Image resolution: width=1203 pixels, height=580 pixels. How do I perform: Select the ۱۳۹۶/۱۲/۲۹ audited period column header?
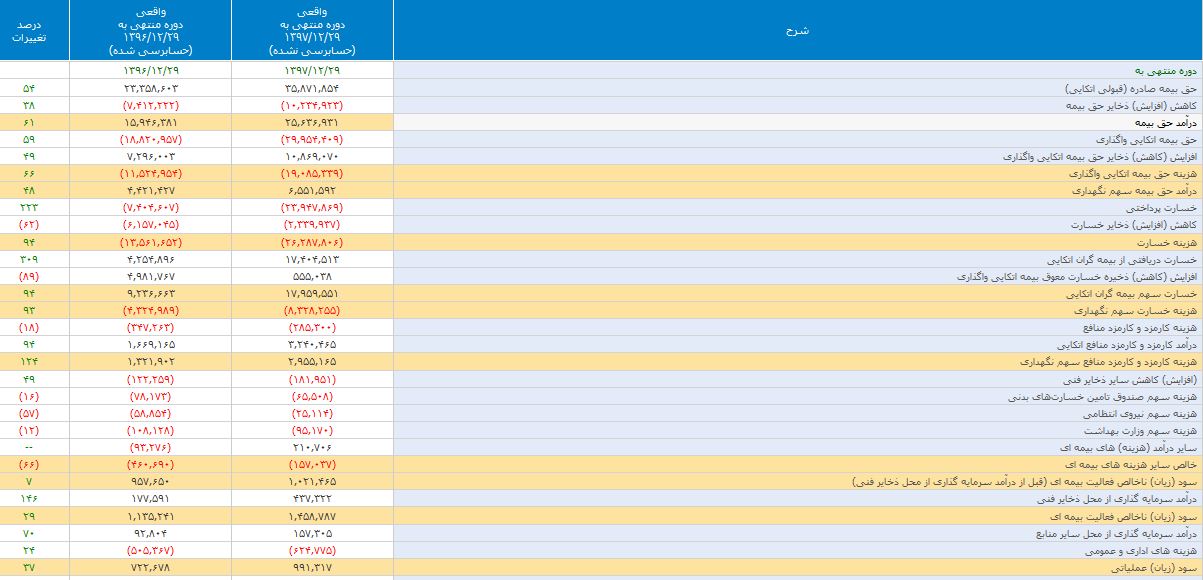150,30
